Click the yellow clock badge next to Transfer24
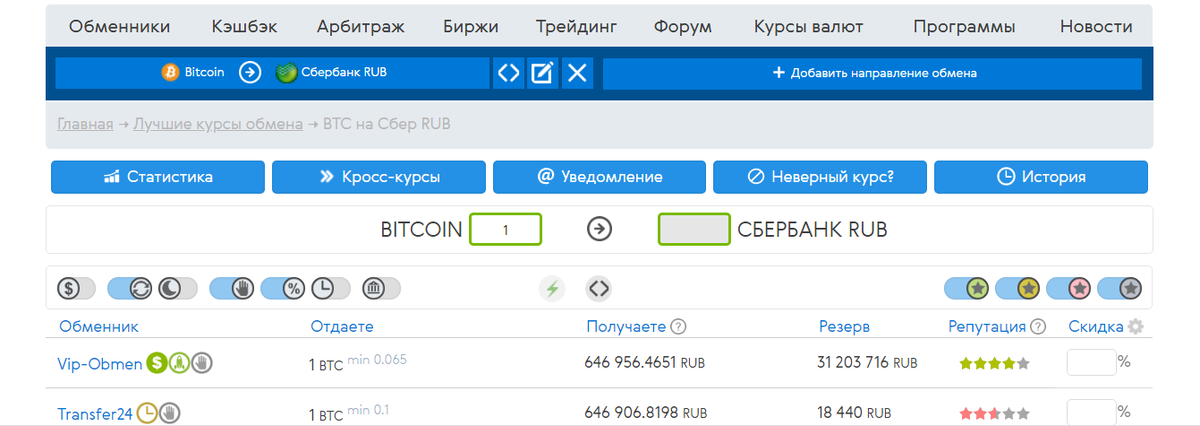The width and height of the screenshot is (1200, 426). pos(147,411)
